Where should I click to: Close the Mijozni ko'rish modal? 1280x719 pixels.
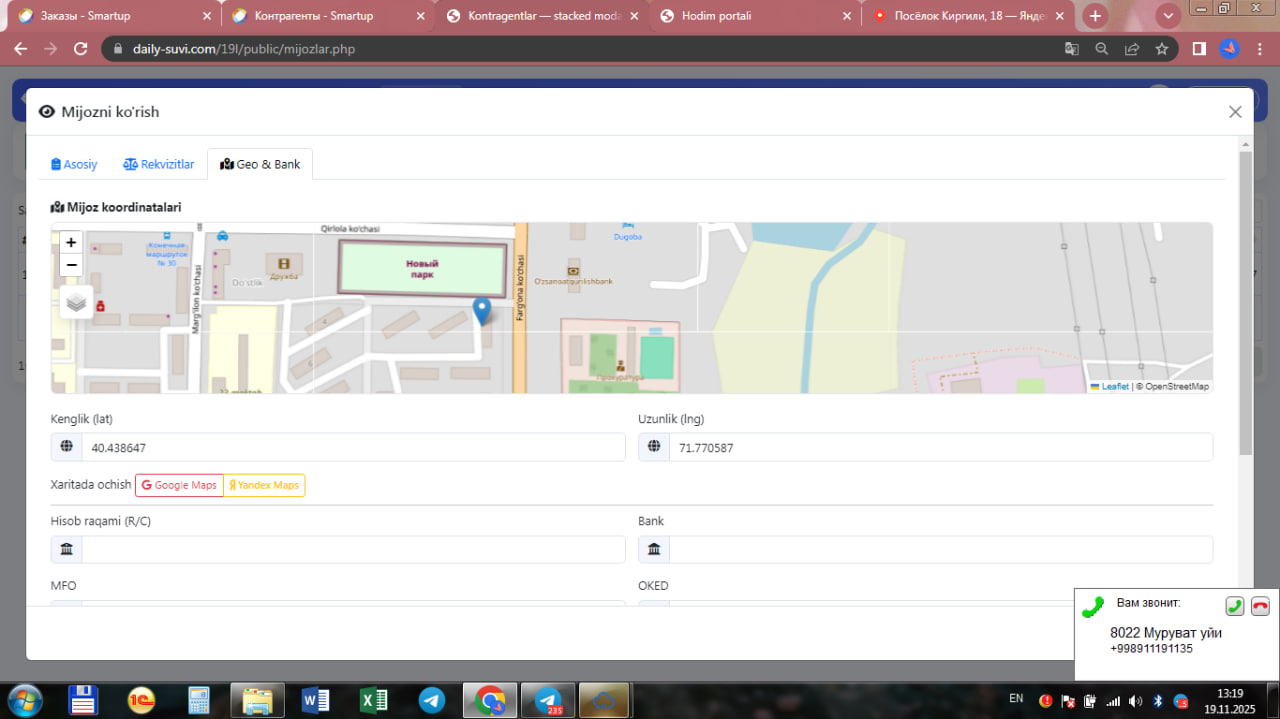click(1235, 112)
